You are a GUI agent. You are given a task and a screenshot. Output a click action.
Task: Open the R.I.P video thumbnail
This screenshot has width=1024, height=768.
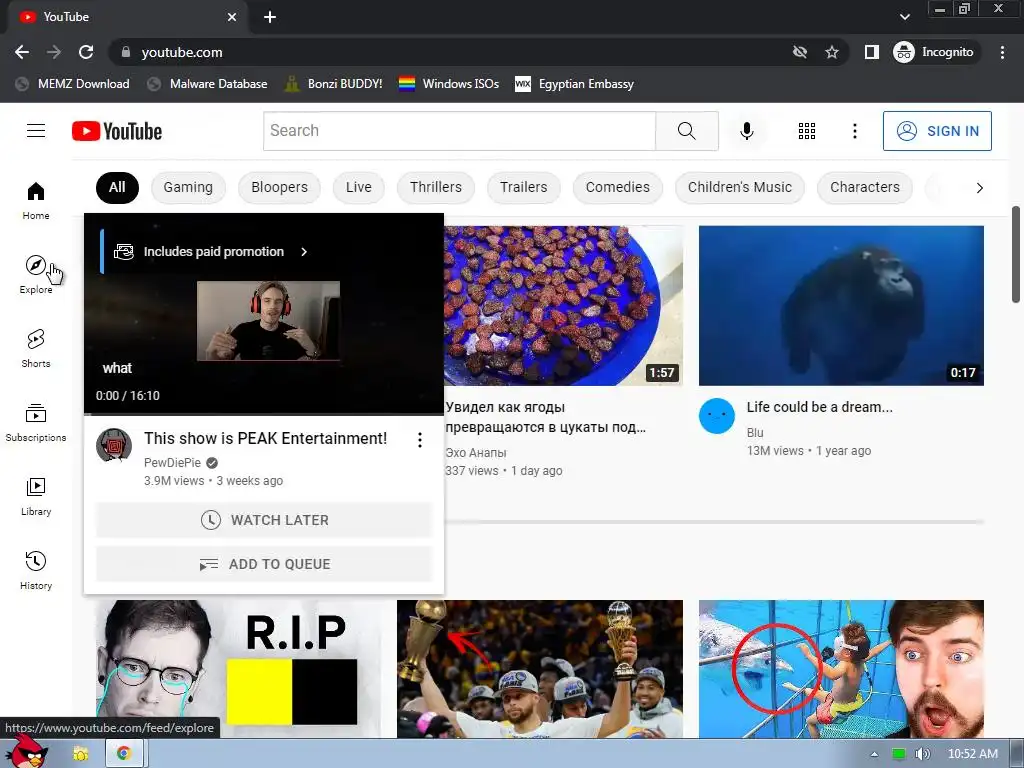pyautogui.click(x=238, y=669)
